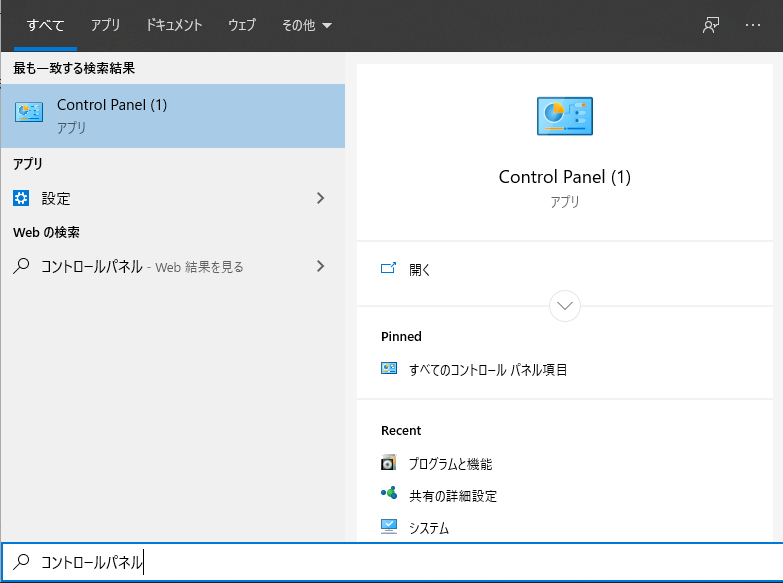Open pinned すべてのコントロール パネル項目
This screenshot has height=583, width=783.
487,370
